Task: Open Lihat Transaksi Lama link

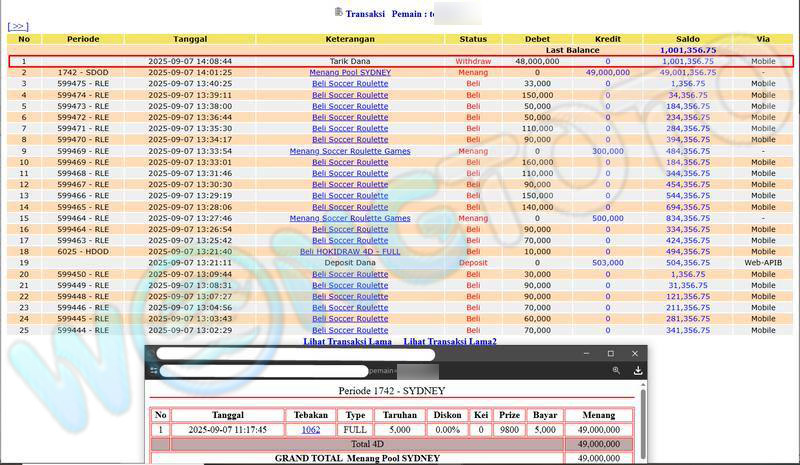Action: pos(348,342)
